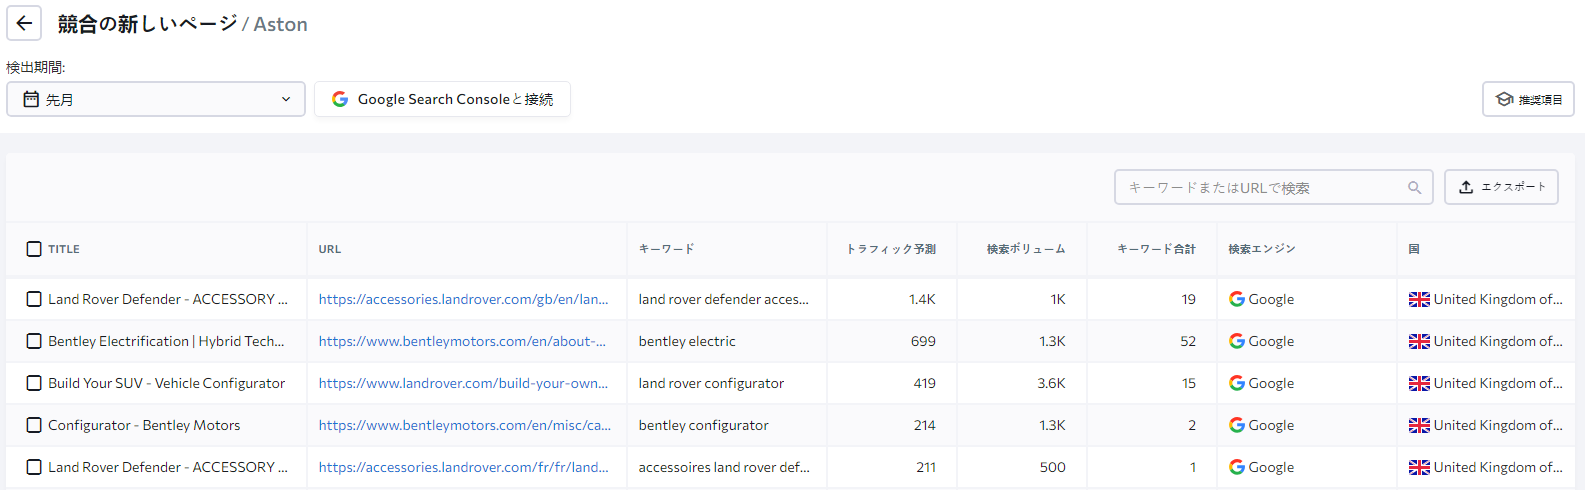Sort by トラフィック予測 column header
1585x490 pixels.
tap(891, 249)
